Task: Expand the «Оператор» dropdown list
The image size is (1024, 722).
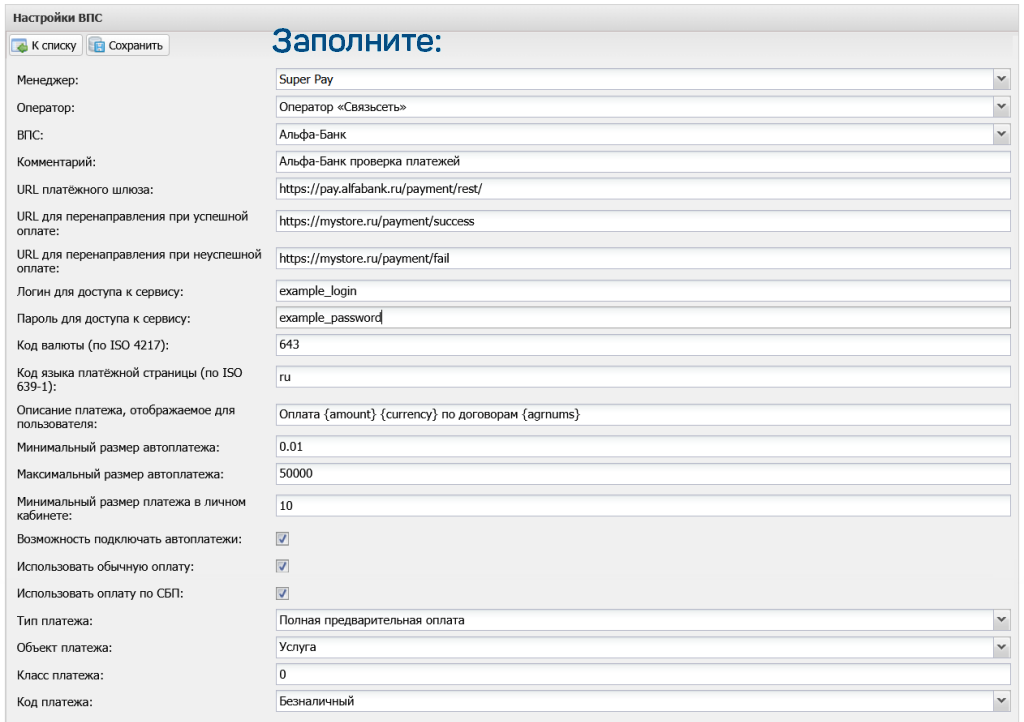Action: 1002,106
